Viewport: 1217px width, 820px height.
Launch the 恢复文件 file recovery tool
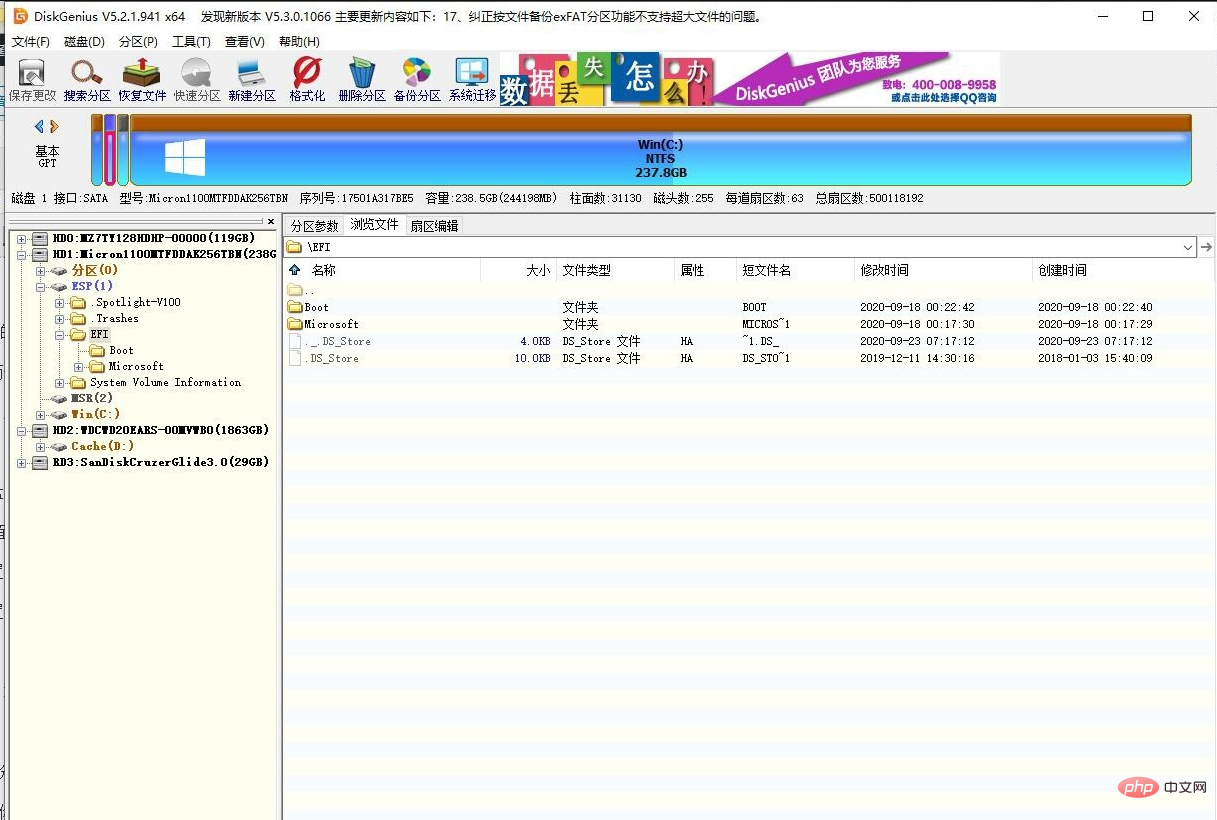coord(142,80)
